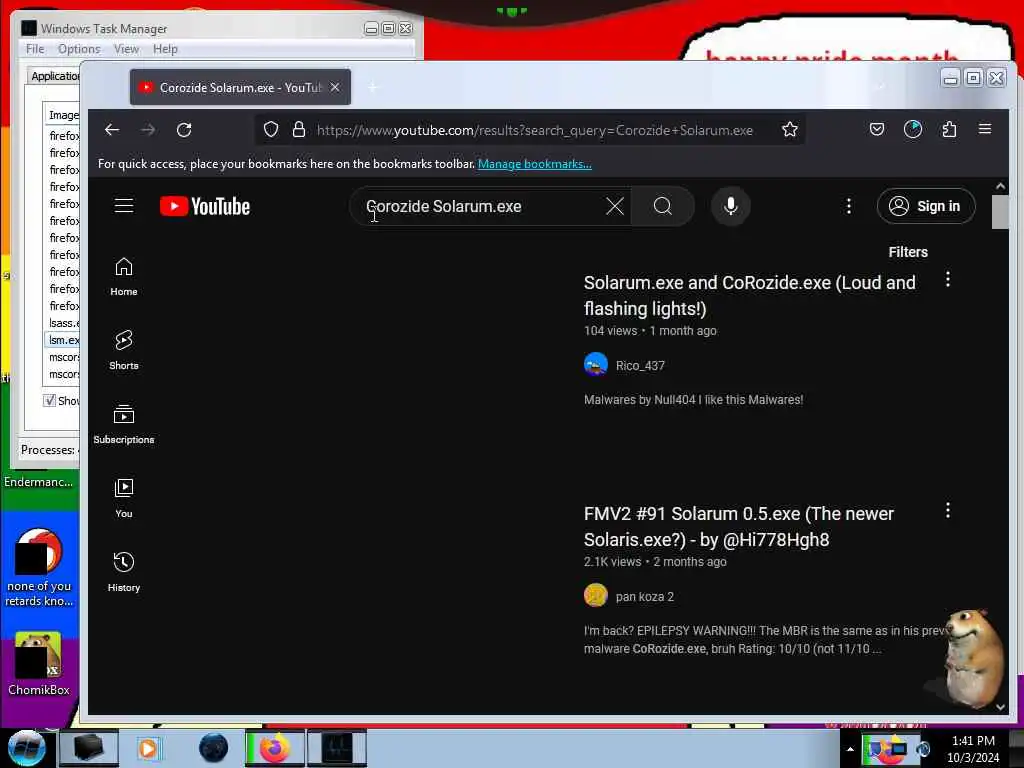
Task: Open Options menu in Task Manager
Action: point(79,49)
